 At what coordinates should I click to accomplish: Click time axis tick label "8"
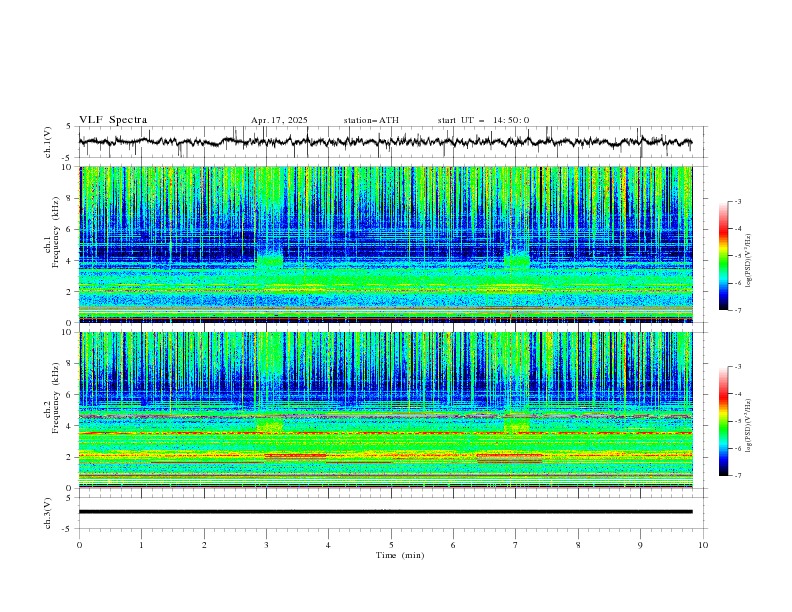point(578,545)
